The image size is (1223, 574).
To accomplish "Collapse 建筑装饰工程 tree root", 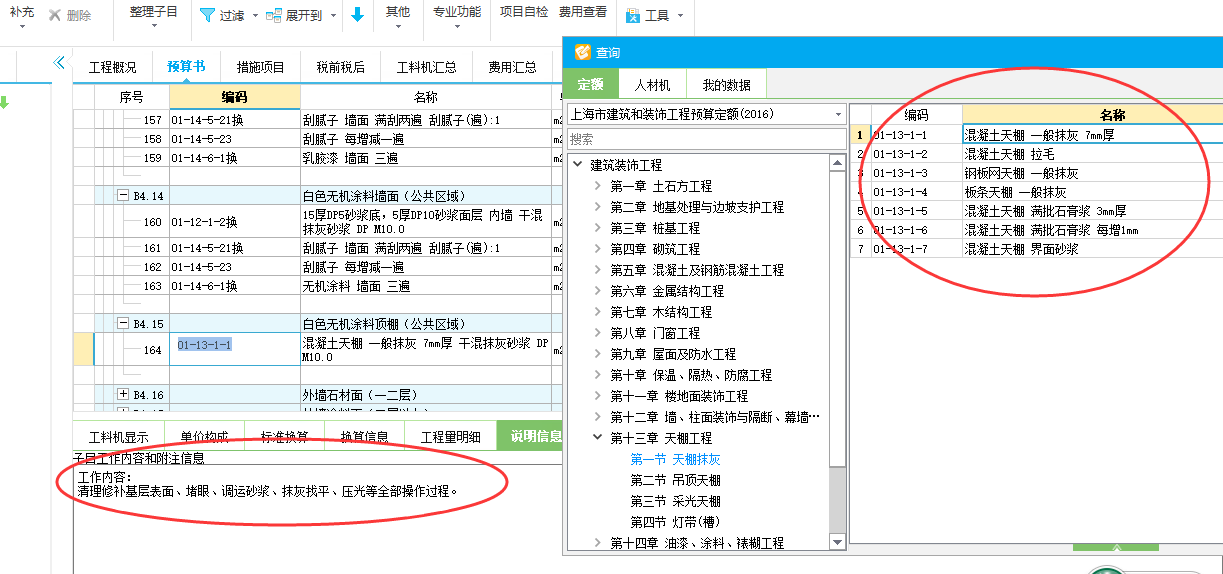I will click(x=577, y=165).
